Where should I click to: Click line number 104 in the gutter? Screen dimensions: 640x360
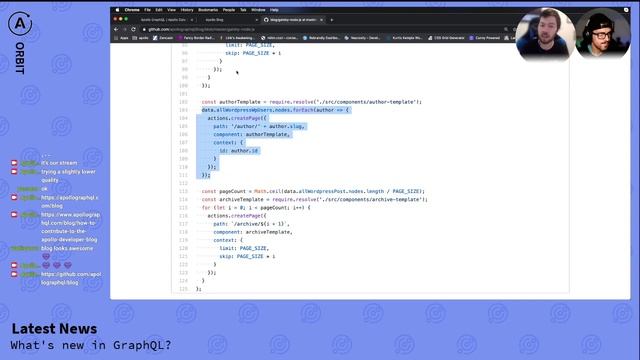coord(183,118)
